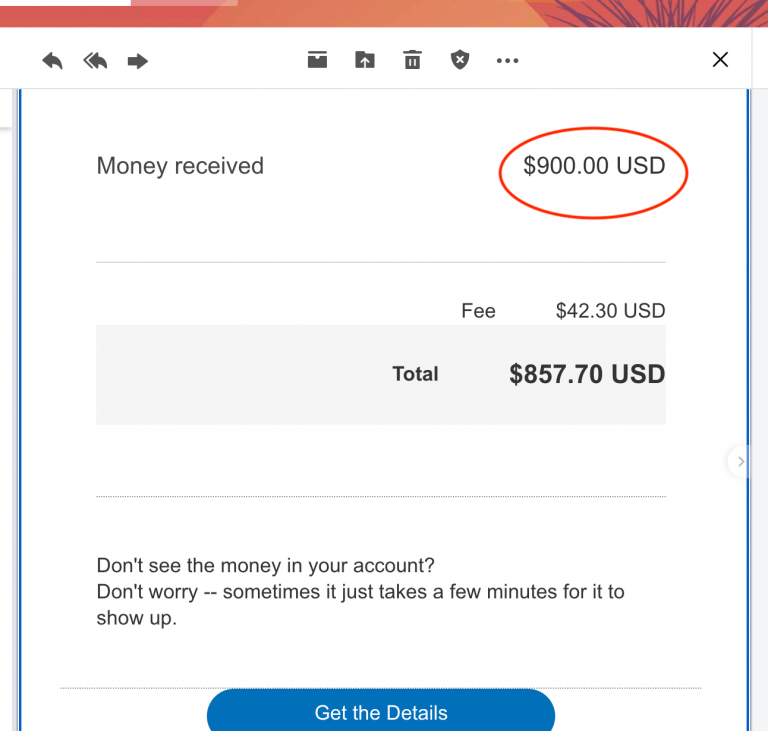Screen dimensions: 768x731
Task: Click the Fee label text
Action: point(478,311)
